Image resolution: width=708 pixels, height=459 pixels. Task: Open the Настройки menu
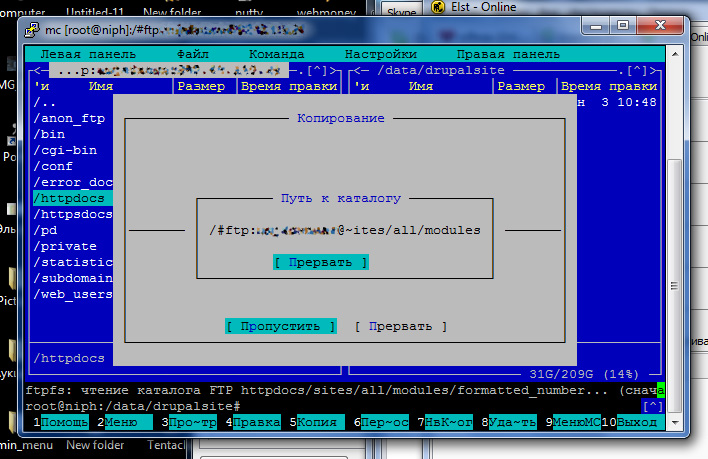pos(381,54)
